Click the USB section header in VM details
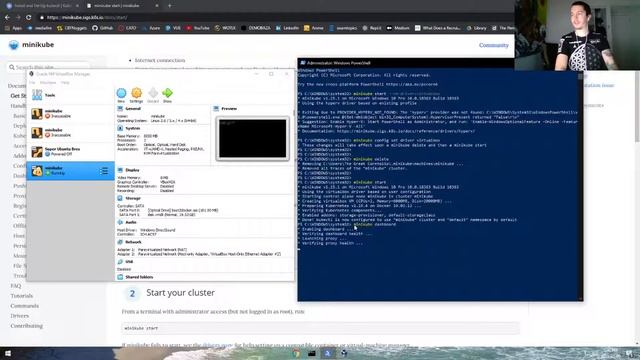The image size is (640, 360). tap(129, 261)
